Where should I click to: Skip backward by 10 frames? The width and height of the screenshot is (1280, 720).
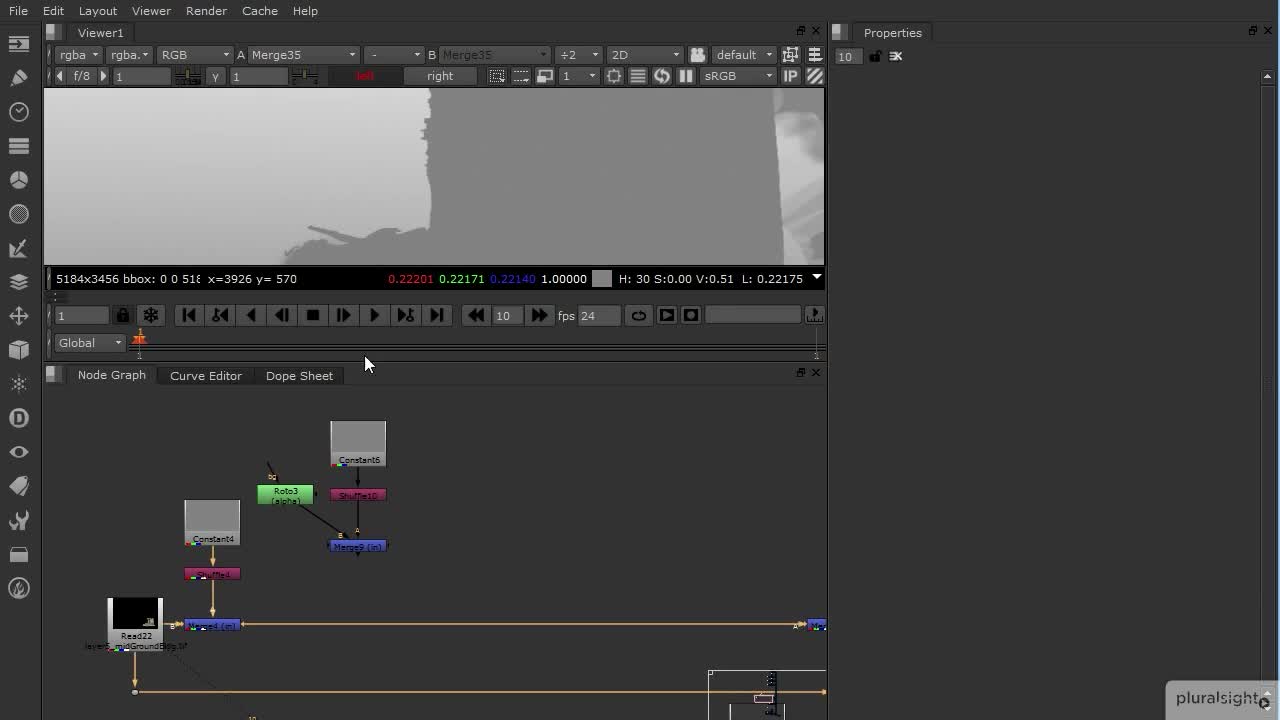[476, 315]
